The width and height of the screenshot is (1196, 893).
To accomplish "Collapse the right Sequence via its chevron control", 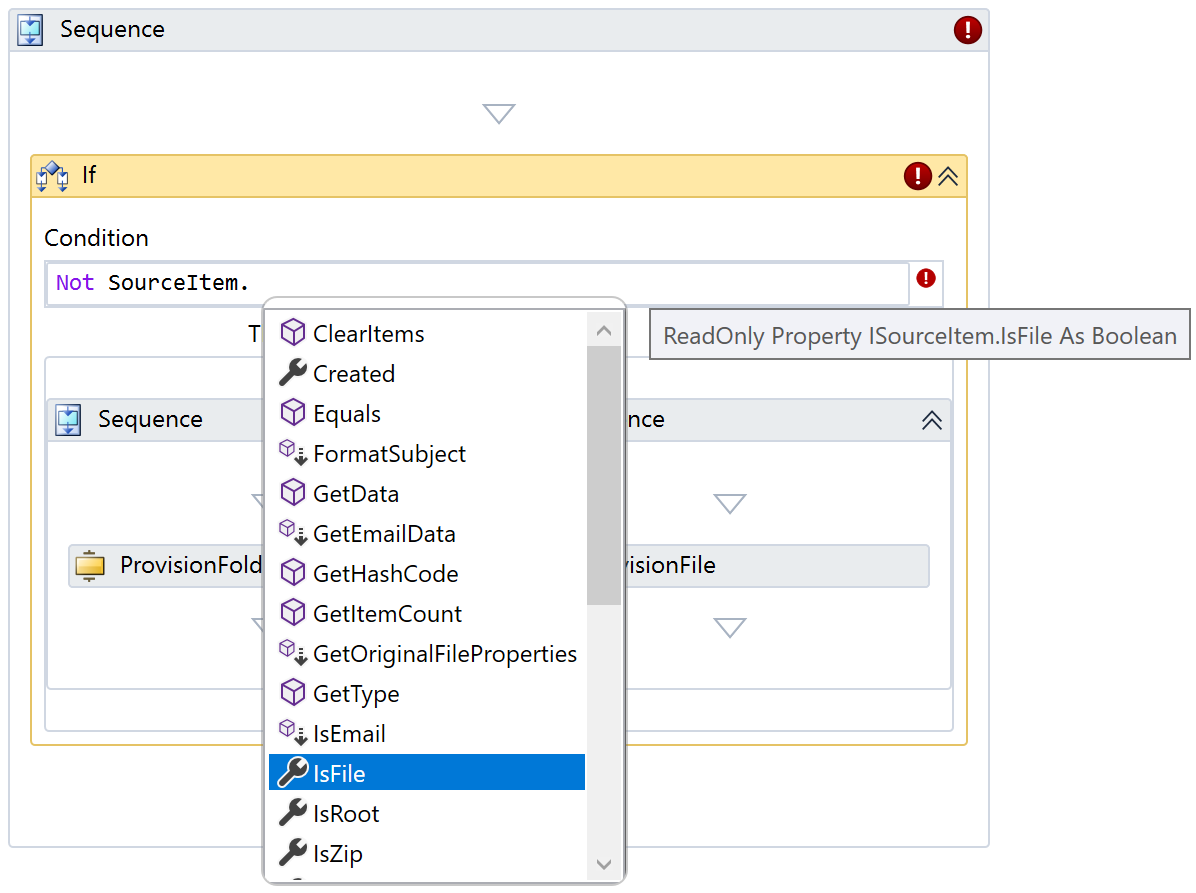I will 931,420.
